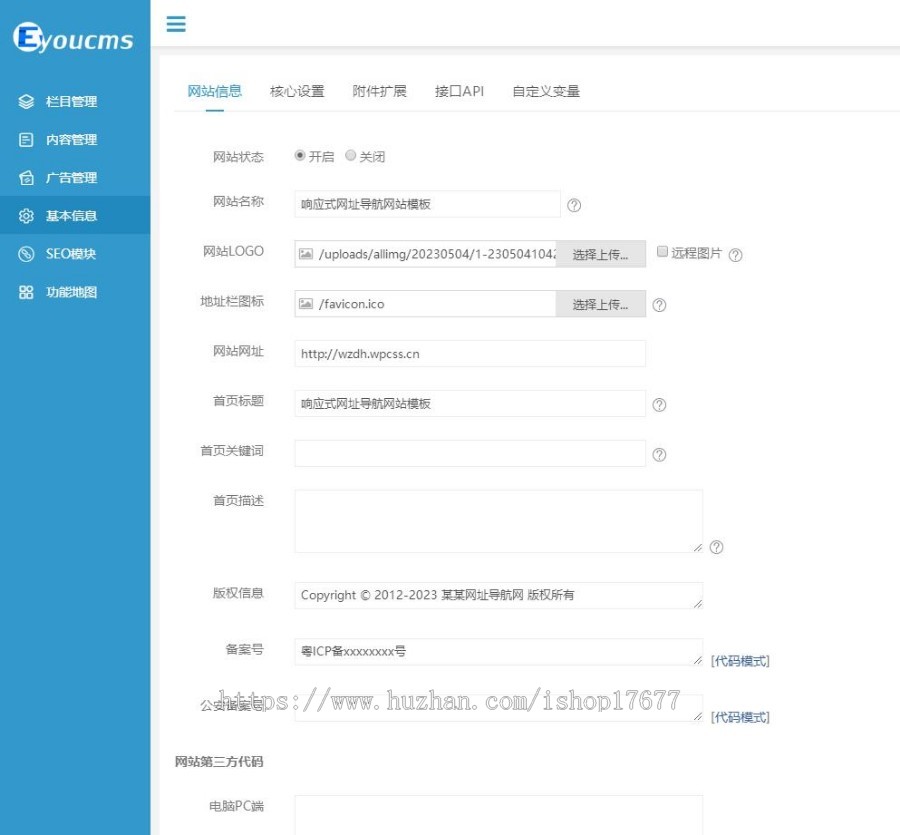Click the image icon in 地址栏图标 field
The image size is (900, 835).
(306, 304)
